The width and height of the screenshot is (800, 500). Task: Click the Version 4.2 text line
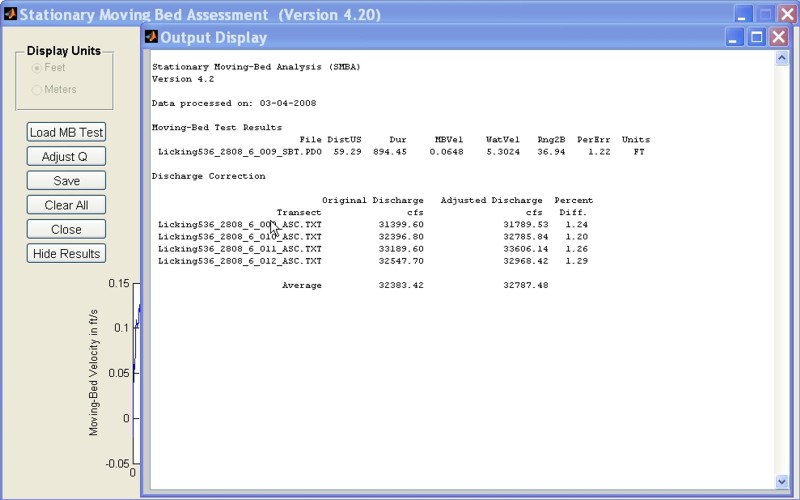(183, 79)
